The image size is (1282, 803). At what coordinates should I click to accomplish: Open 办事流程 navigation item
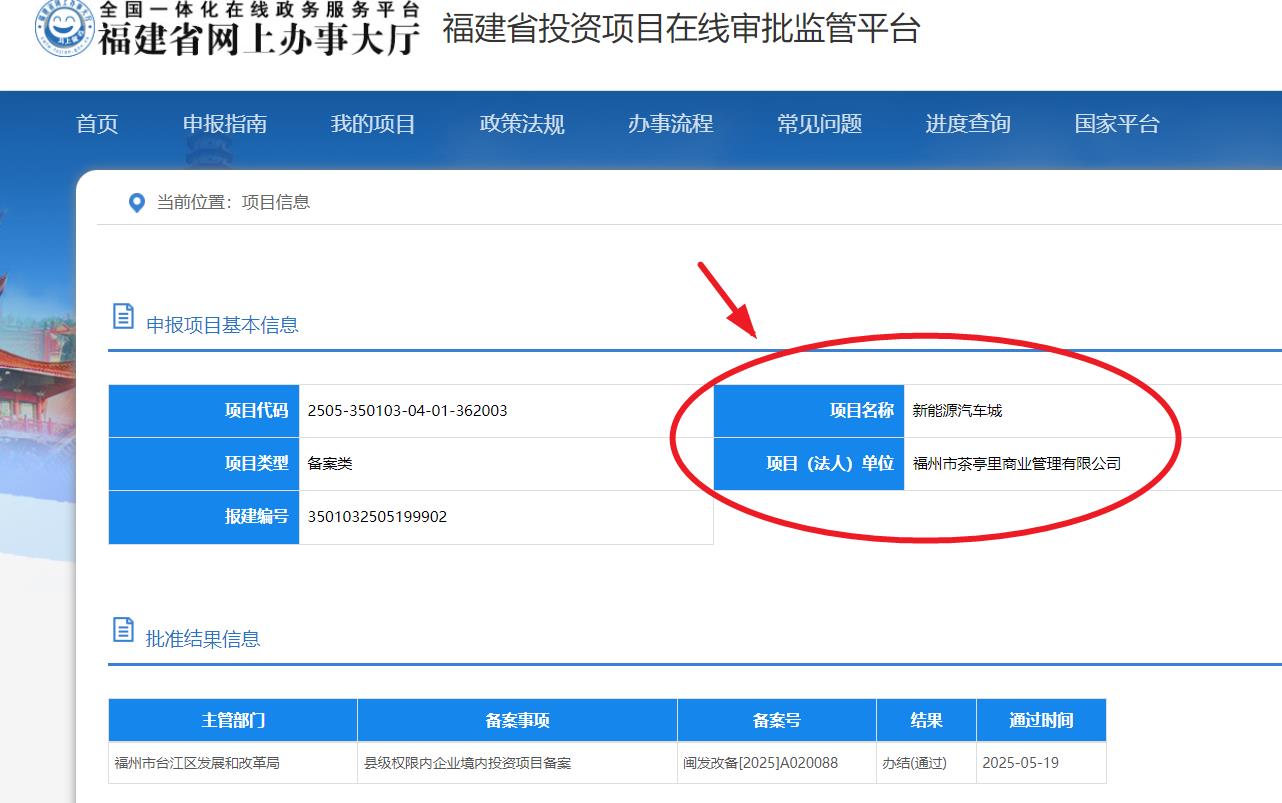point(670,124)
